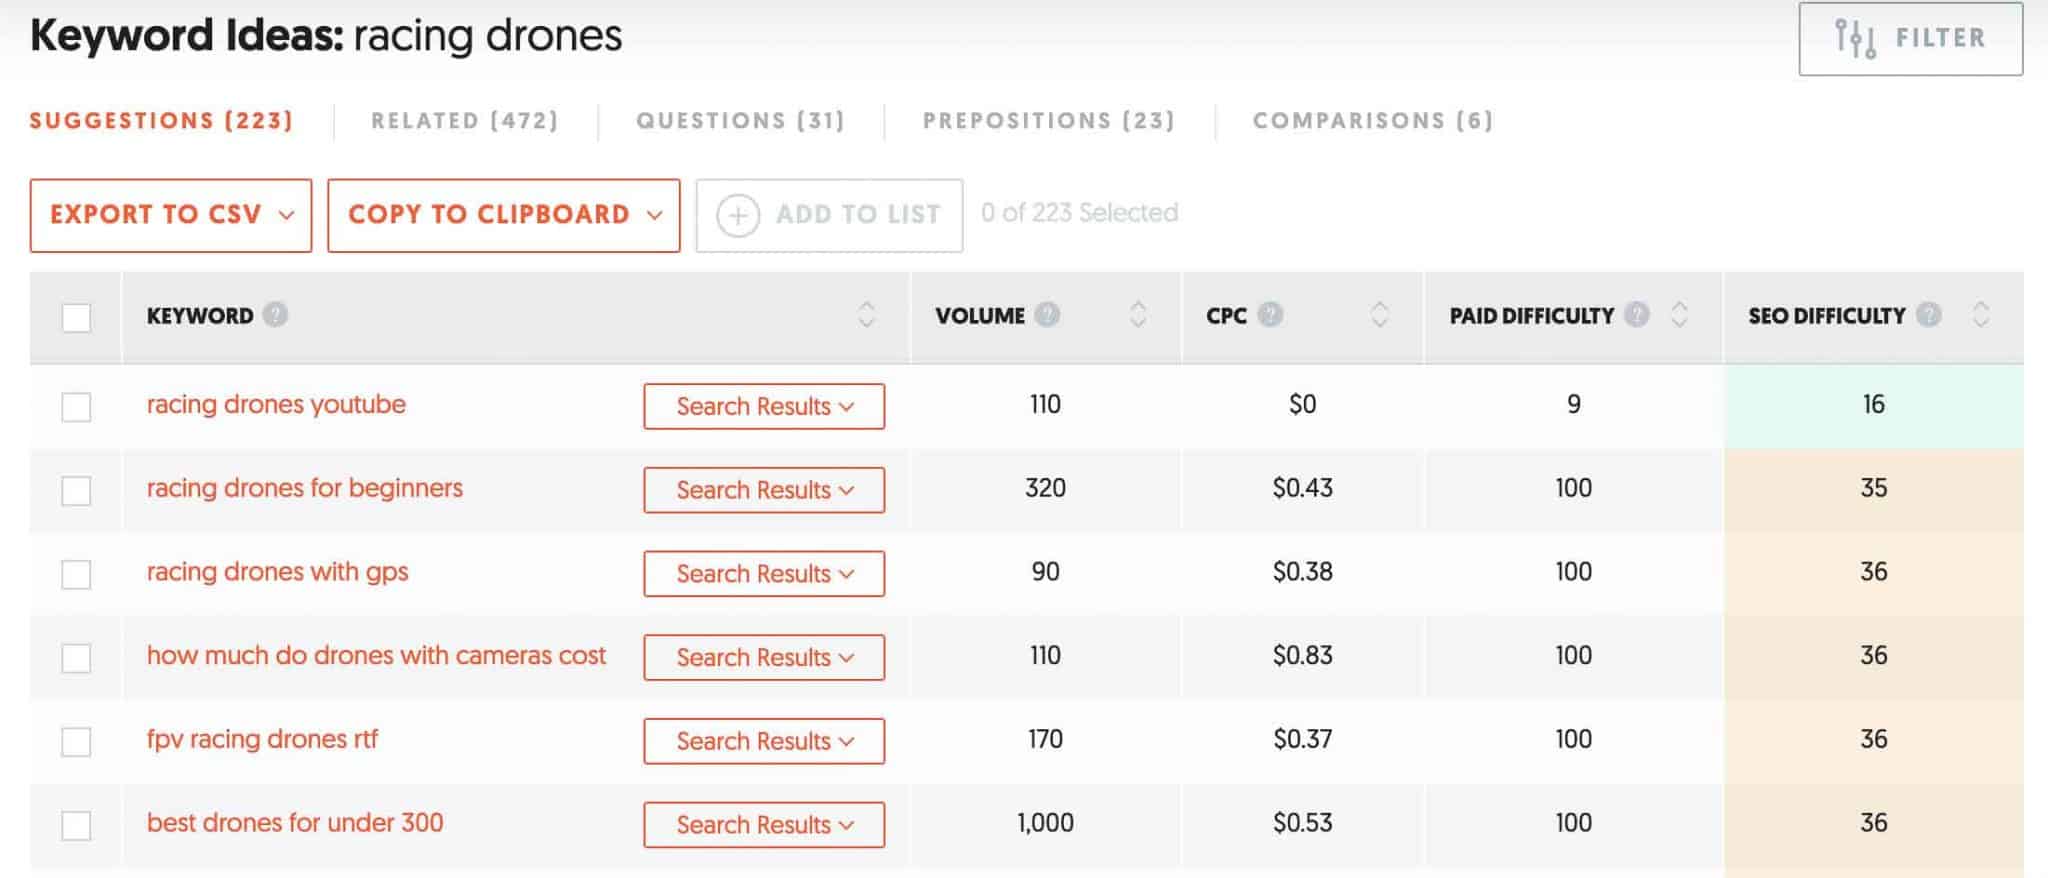Click the 320 volume value
The width and height of the screenshot is (2048, 878).
1045,489
